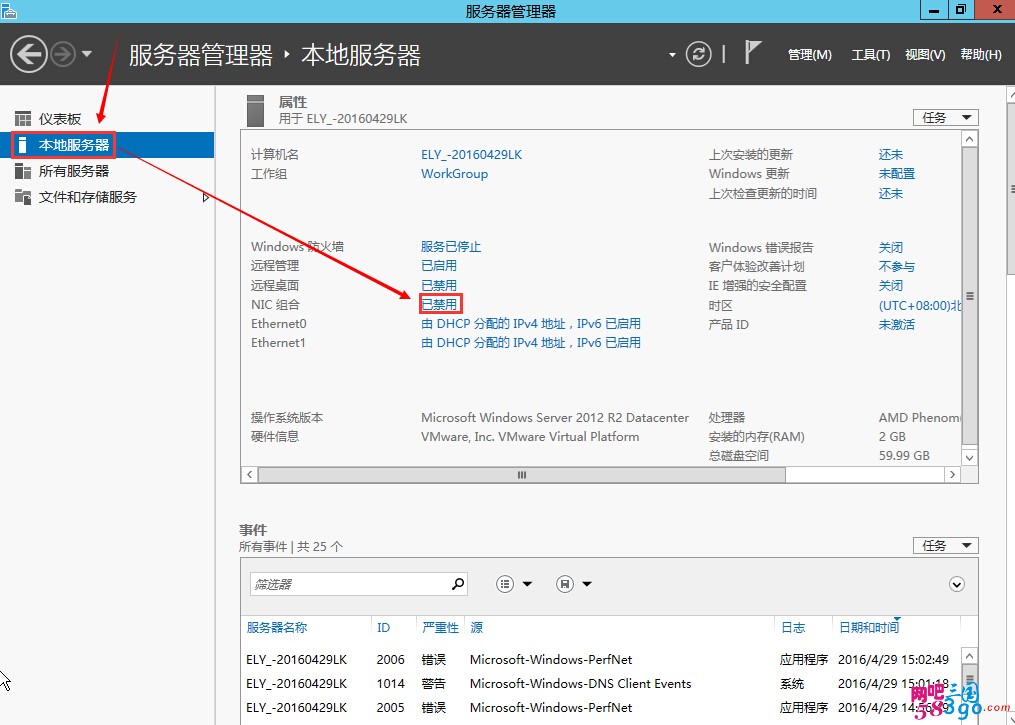Click the properties pane horizontal scrollbar thumb
This screenshot has height=725, width=1015.
(x=522, y=474)
